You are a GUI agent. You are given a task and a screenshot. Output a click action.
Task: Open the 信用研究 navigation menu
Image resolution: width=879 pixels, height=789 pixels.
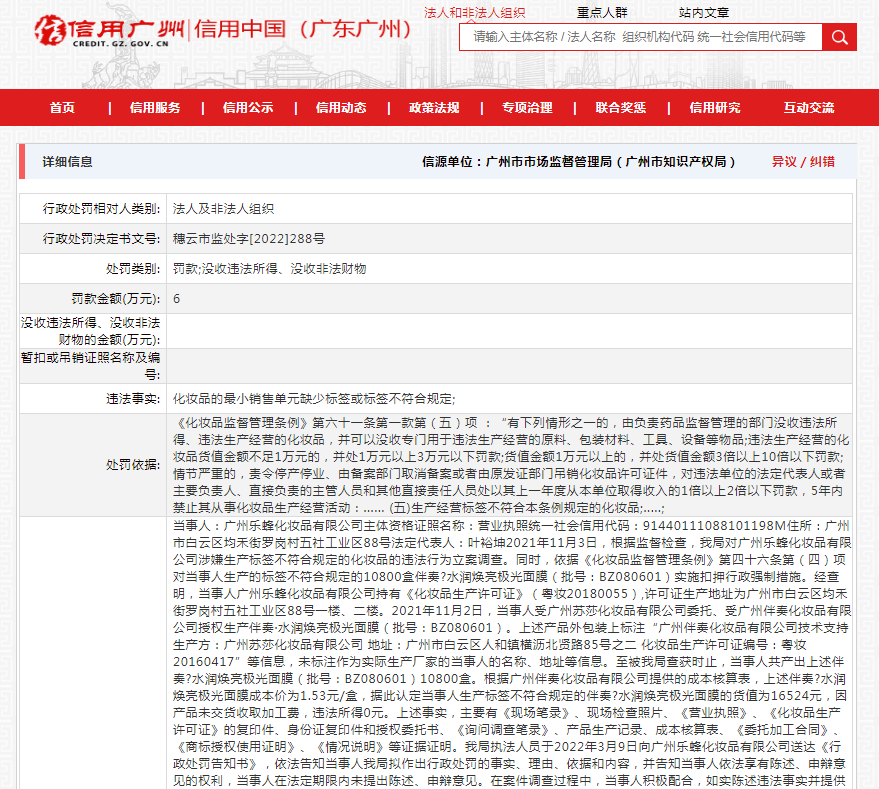(x=715, y=108)
